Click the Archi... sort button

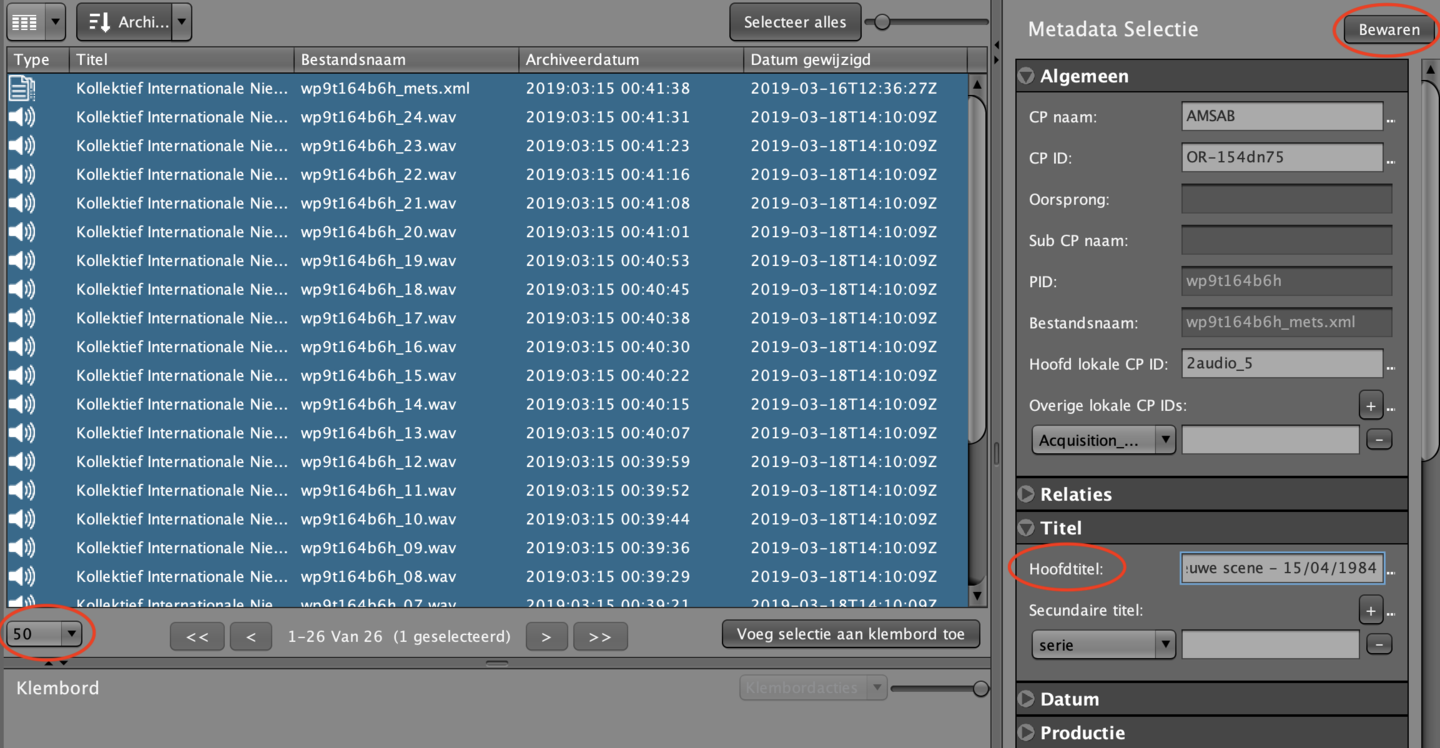(x=124, y=21)
